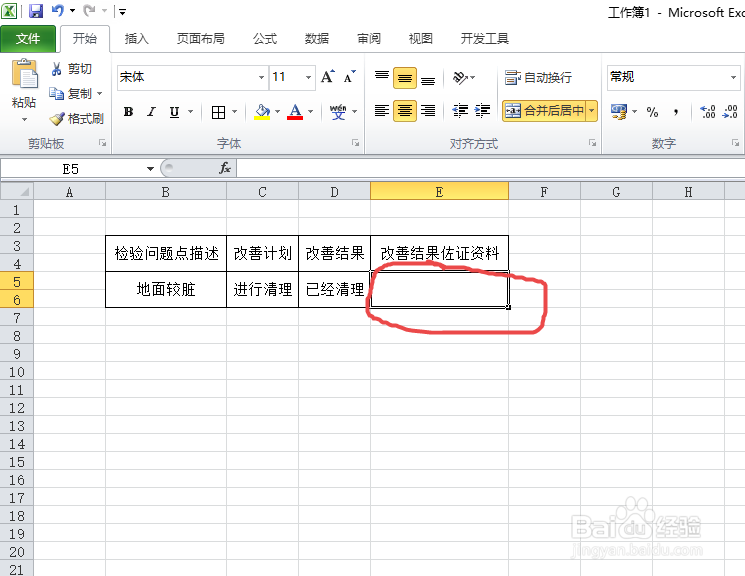745x576 pixels.
Task: Click the decrease font size icon
Action: (349, 77)
